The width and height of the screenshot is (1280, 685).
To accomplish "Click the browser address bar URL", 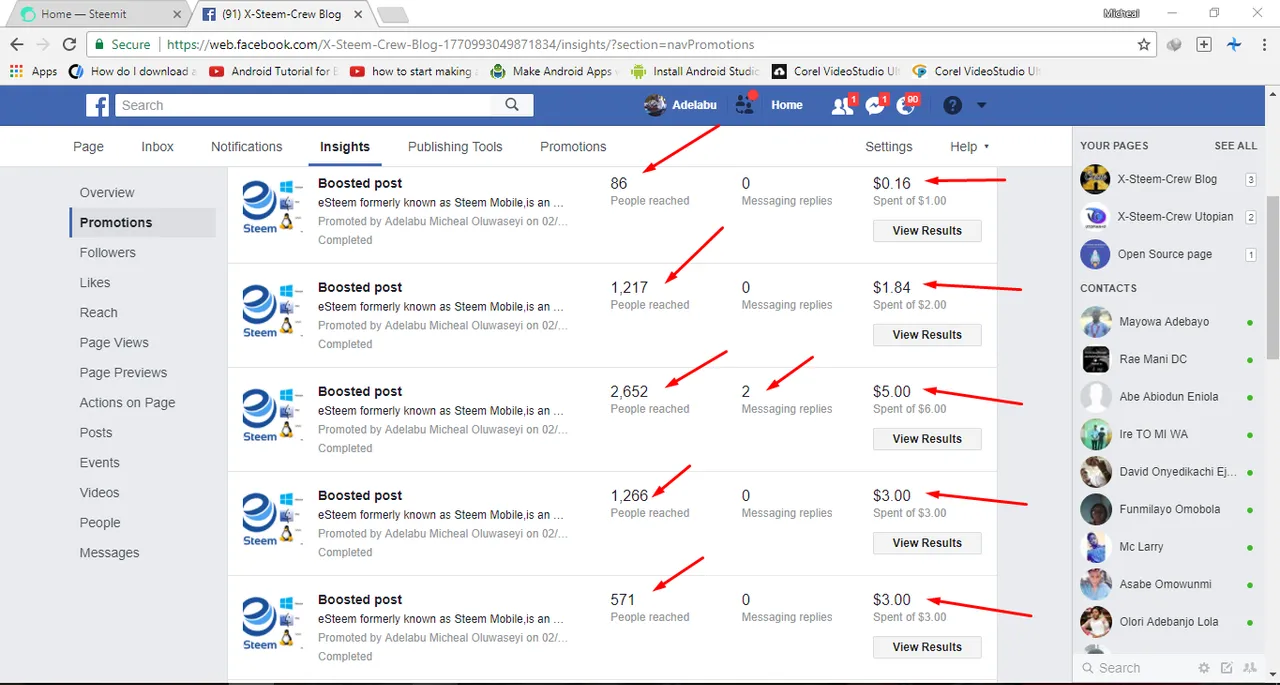I will tap(460, 45).
